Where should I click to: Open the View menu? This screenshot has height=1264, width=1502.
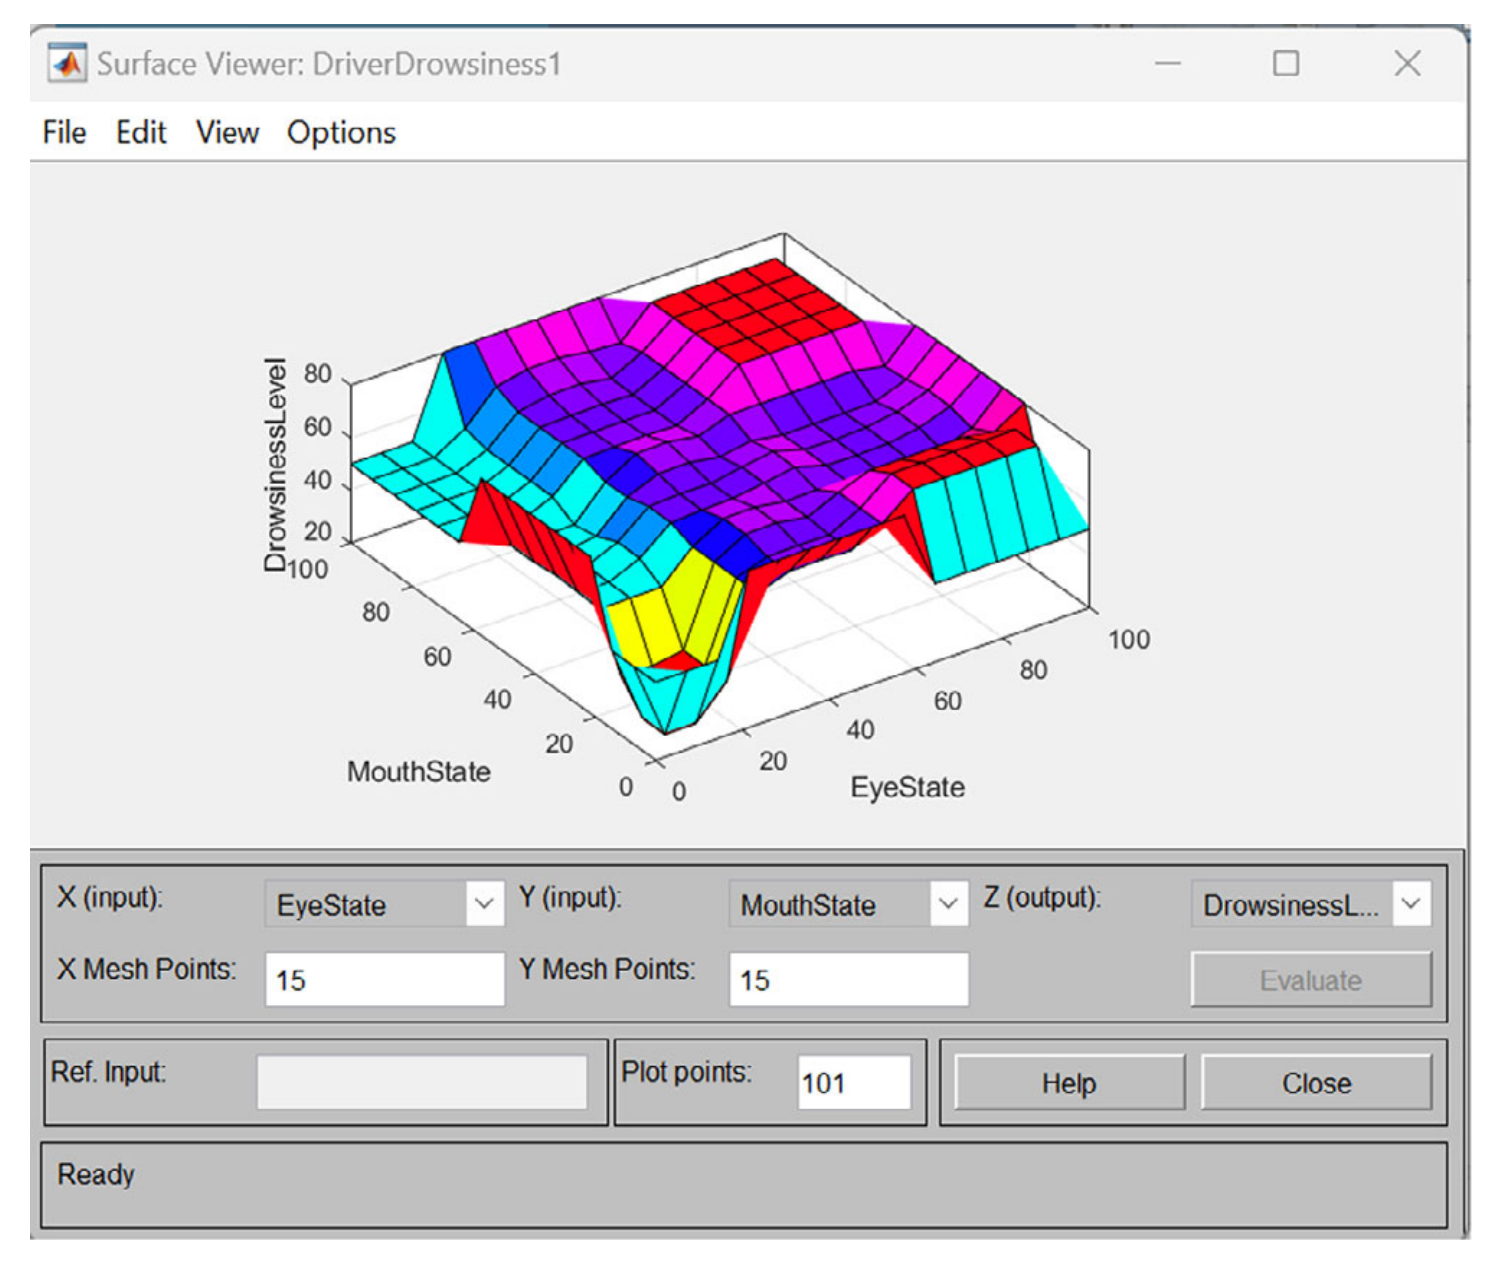click(x=227, y=133)
